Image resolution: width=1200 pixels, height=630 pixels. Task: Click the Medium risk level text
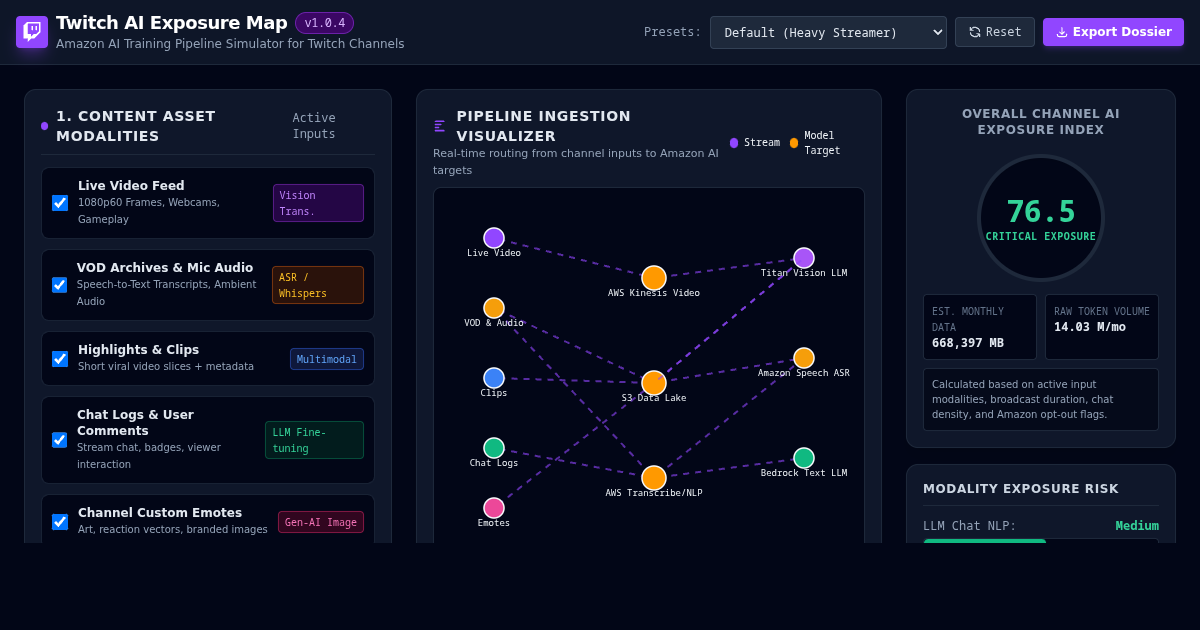[x=1137, y=526]
